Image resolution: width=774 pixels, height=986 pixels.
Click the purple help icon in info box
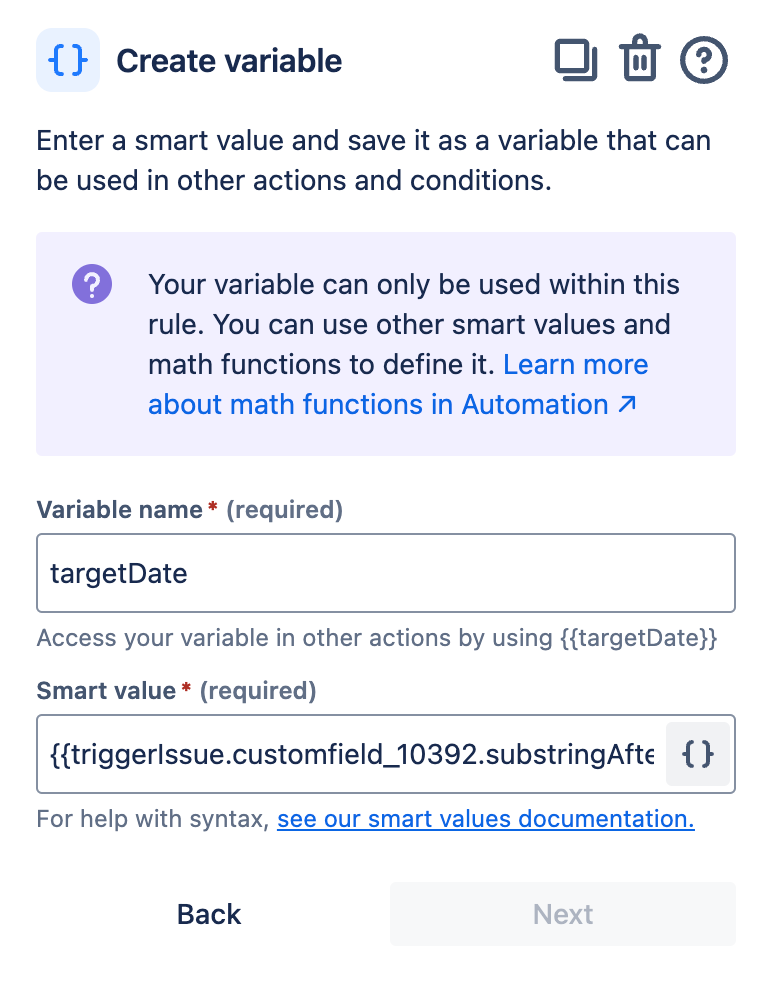tap(91, 283)
